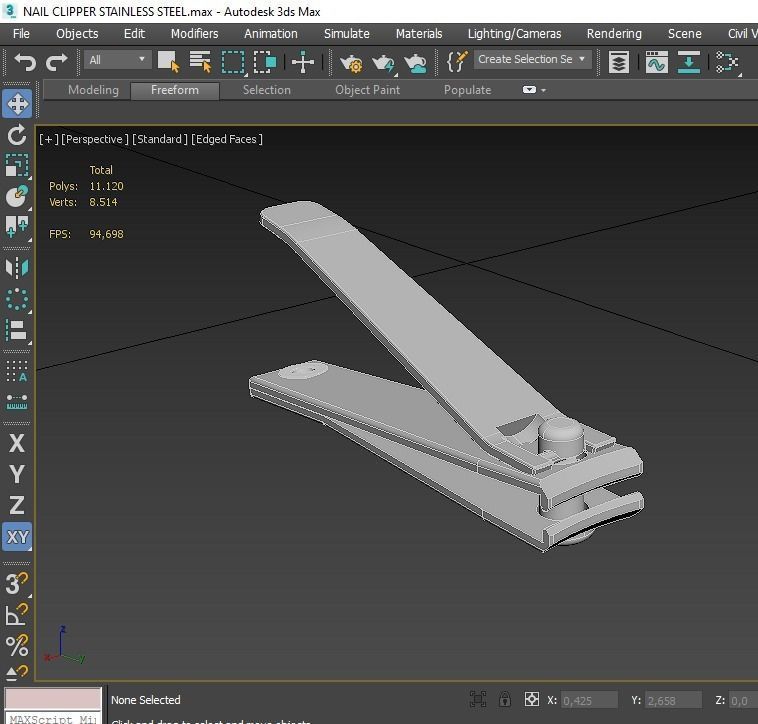Open the Materials menu
The height and width of the screenshot is (724, 758).
tap(419, 34)
